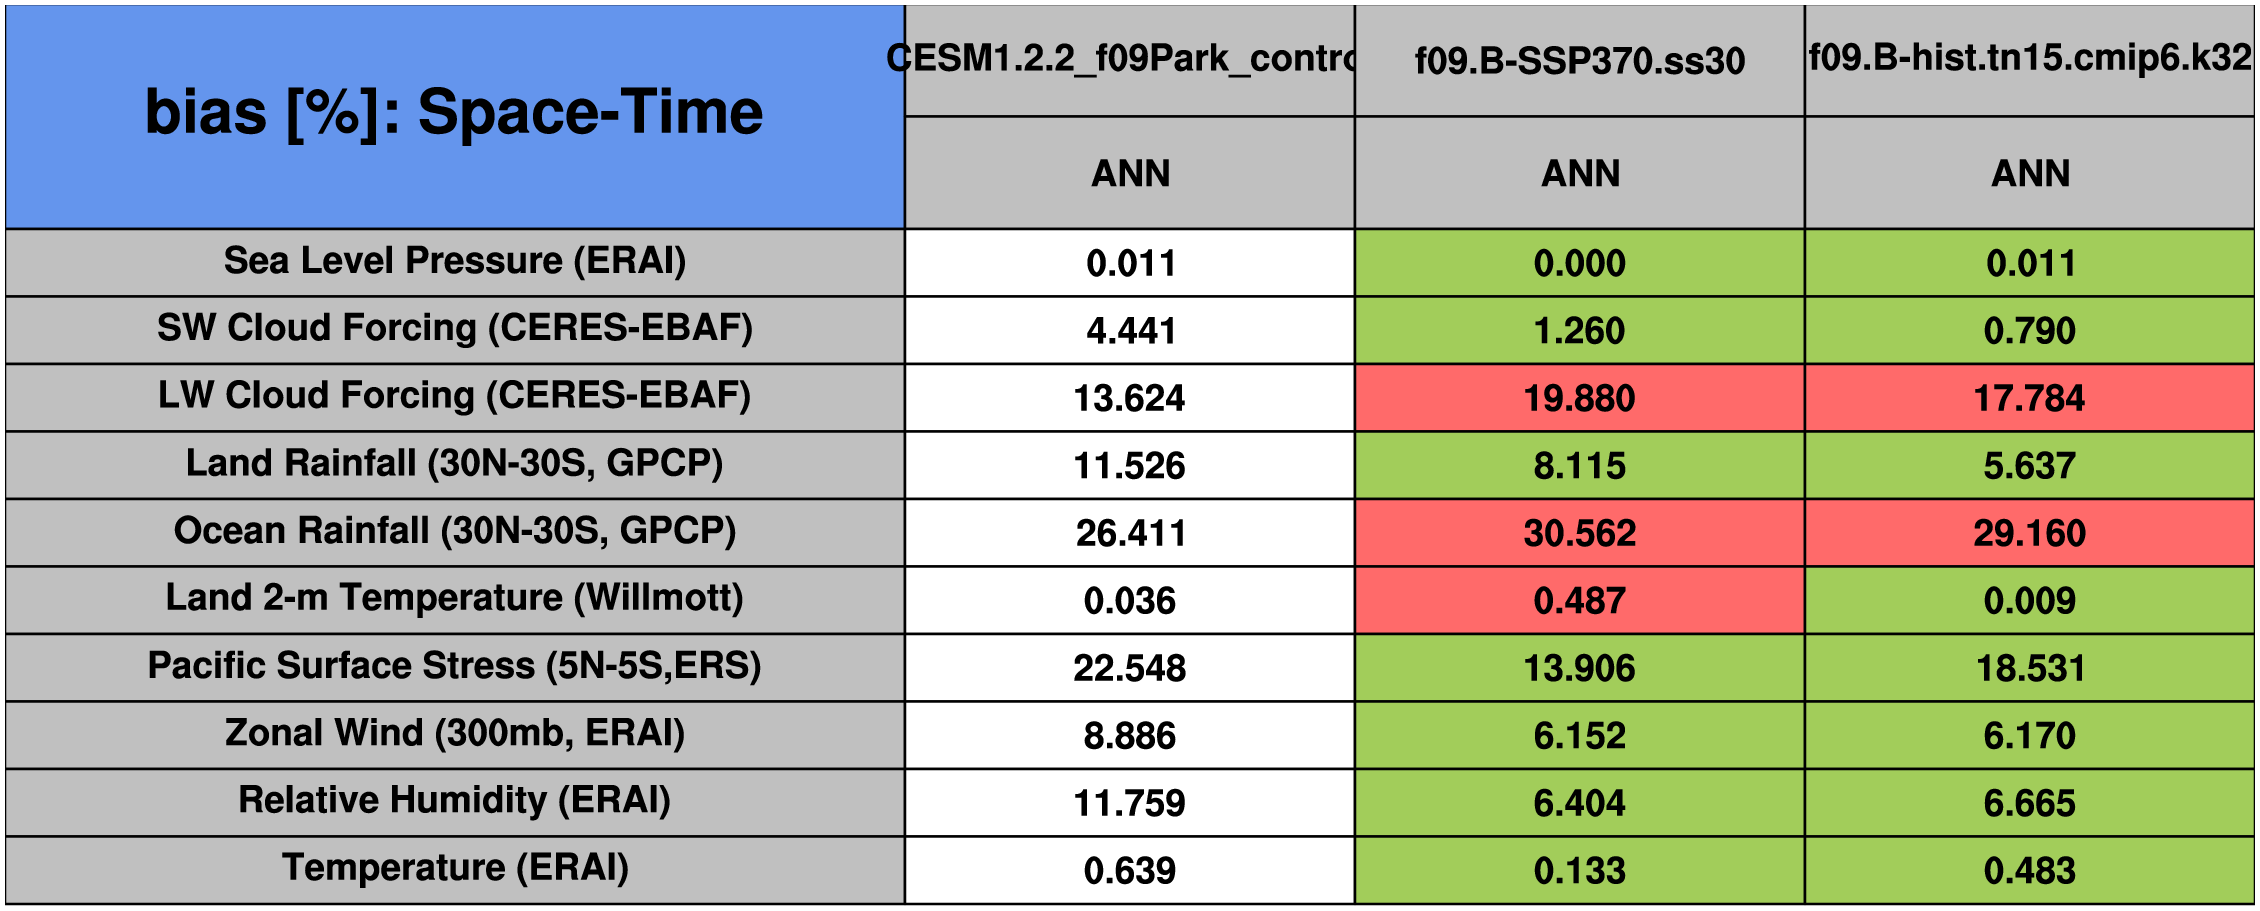Select the Zonal Wind (300mb, ERAI) label
The image size is (2260, 911).
[454, 733]
